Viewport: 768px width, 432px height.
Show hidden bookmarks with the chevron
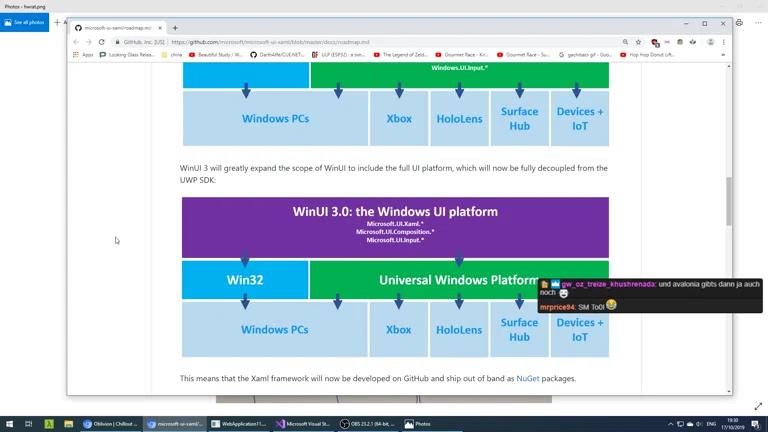(723, 55)
